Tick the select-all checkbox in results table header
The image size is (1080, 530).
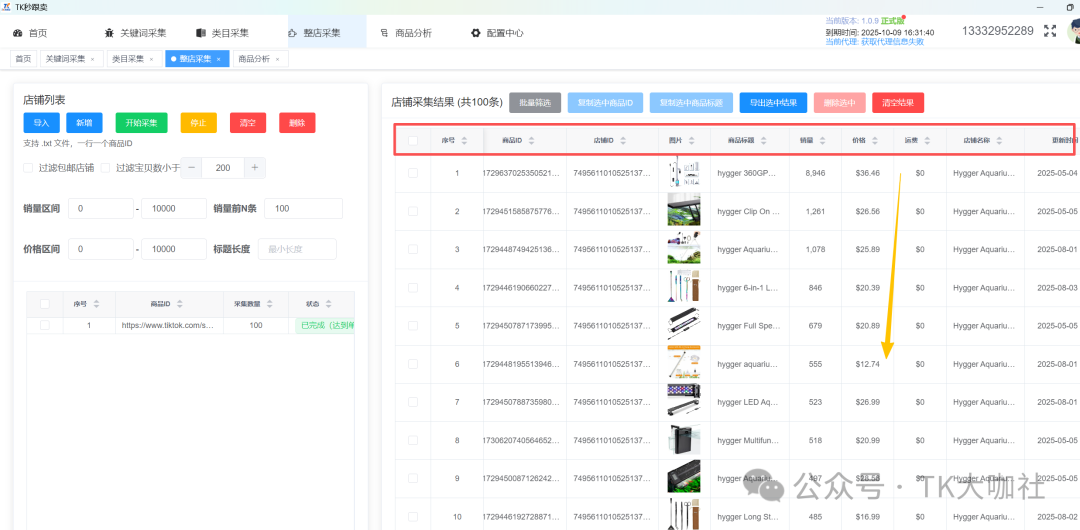[x=413, y=141]
